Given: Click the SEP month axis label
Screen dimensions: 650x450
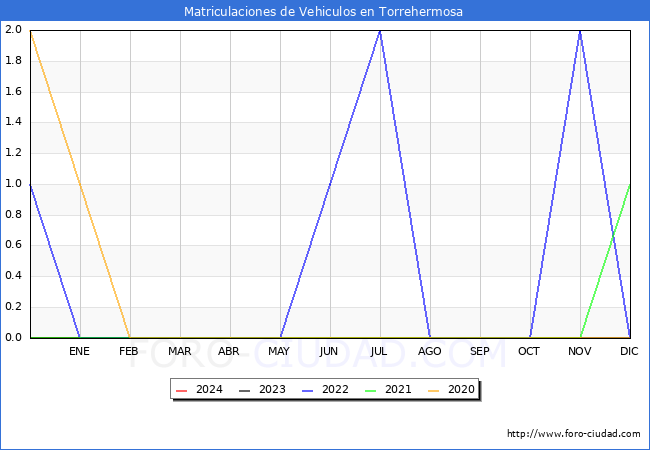Looking at the screenshot, I should (x=480, y=351).
